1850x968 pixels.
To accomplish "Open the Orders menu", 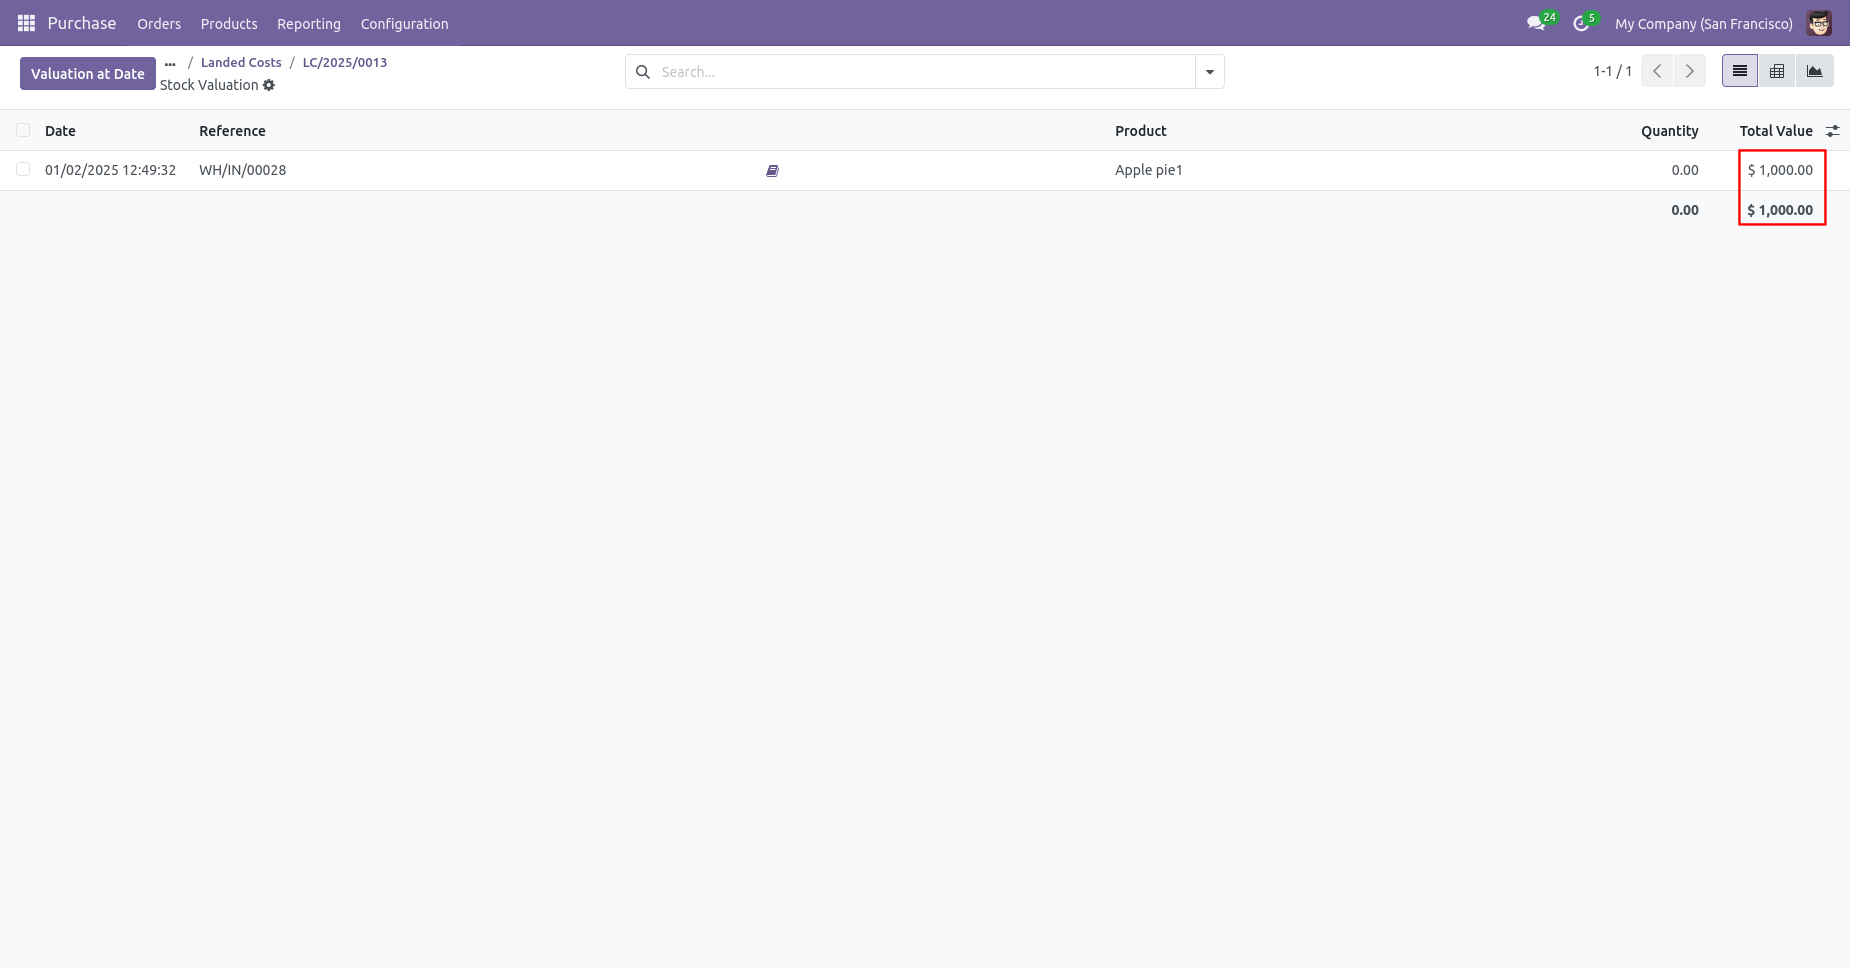I will pyautogui.click(x=159, y=23).
